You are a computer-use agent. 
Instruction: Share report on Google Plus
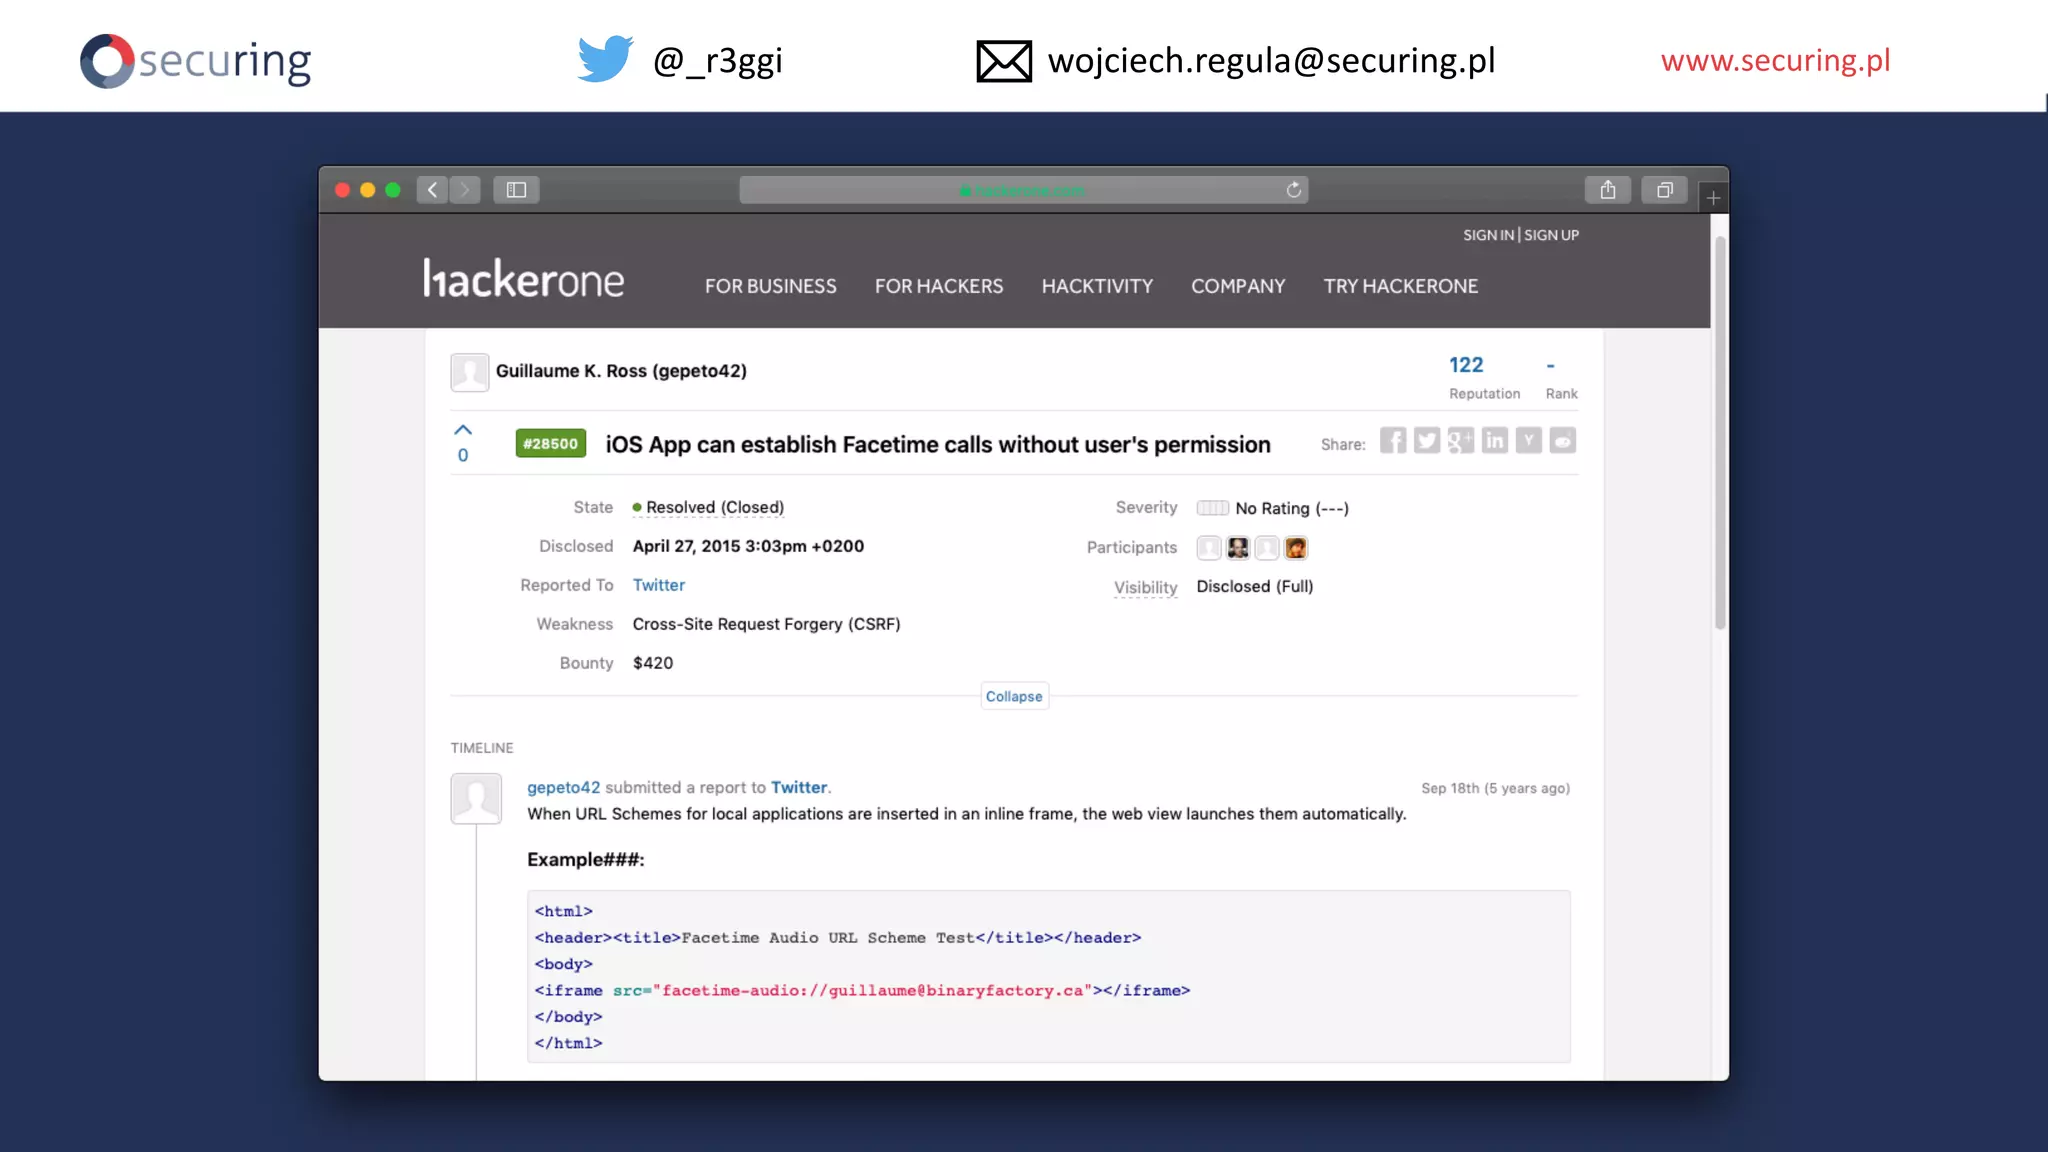pos(1461,441)
